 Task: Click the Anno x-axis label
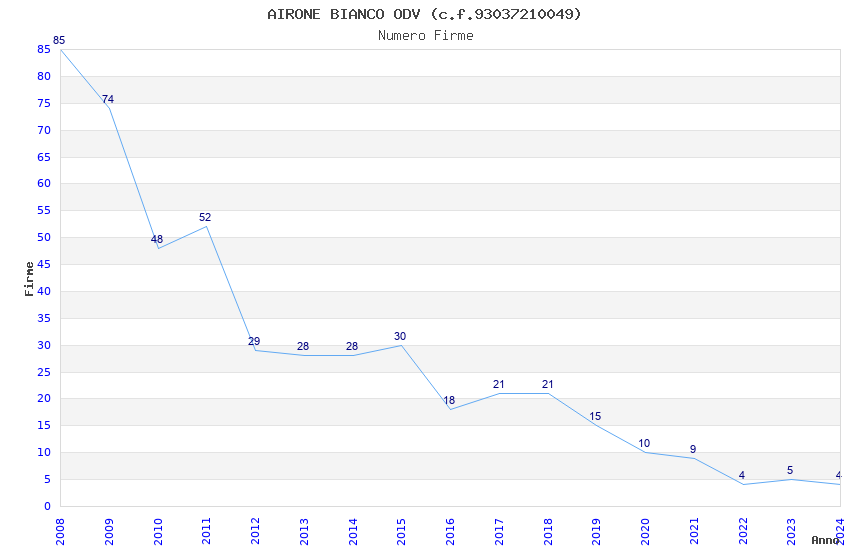825,540
